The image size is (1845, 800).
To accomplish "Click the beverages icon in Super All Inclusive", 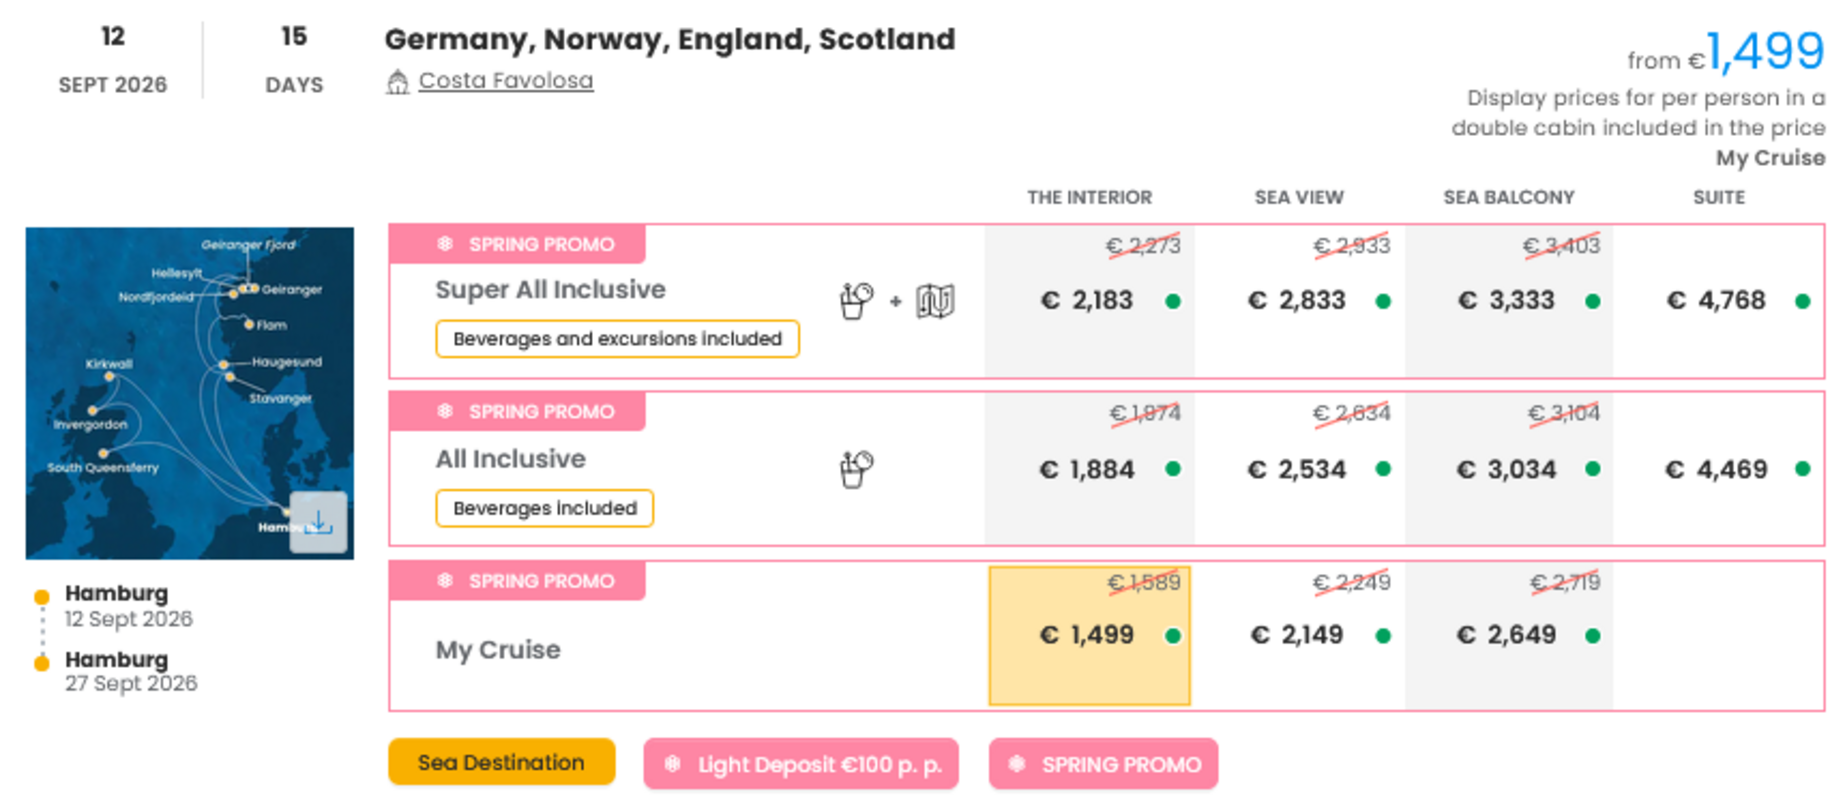I will [856, 300].
